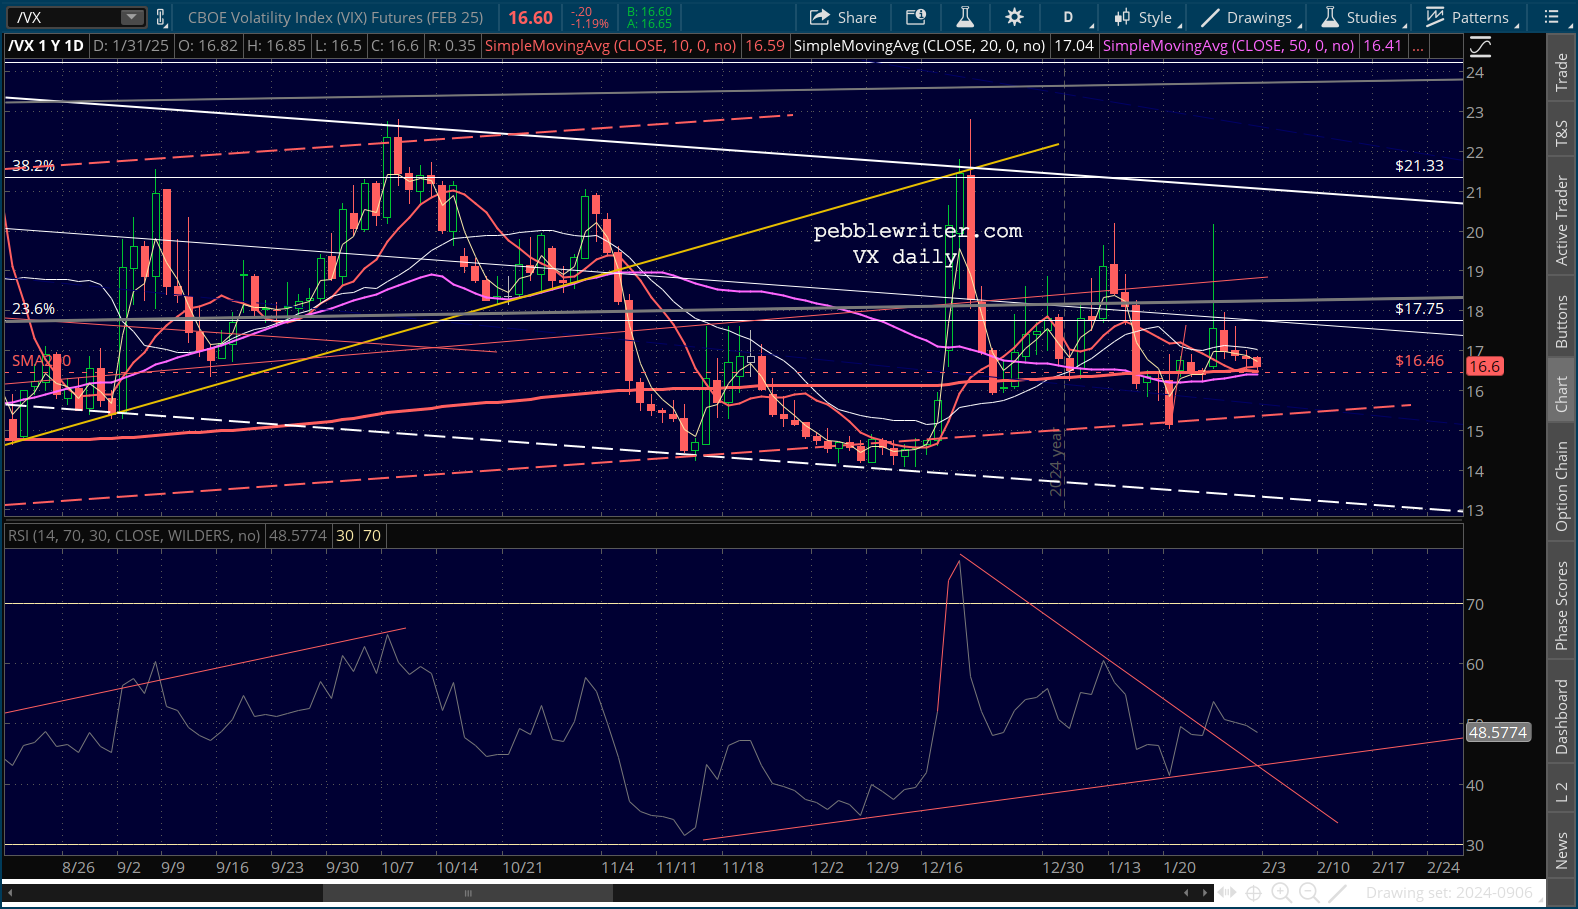Activate the crosshair pan tool icon
This screenshot has width=1578, height=909.
[1253, 892]
